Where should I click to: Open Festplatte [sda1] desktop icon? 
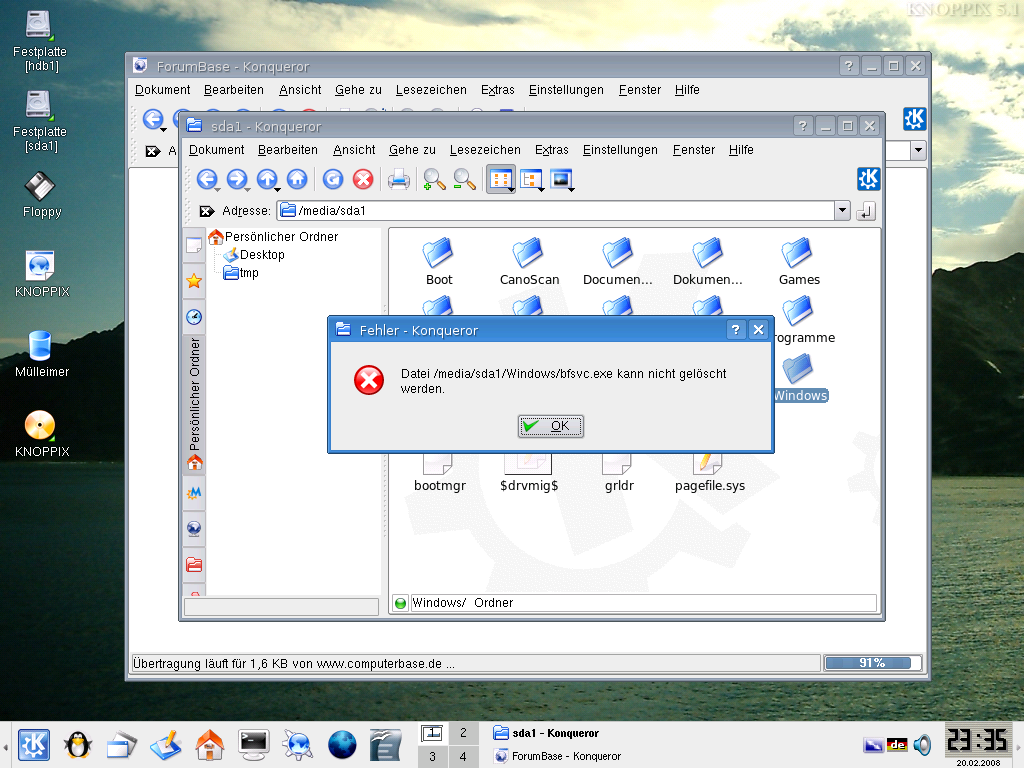tap(40, 121)
